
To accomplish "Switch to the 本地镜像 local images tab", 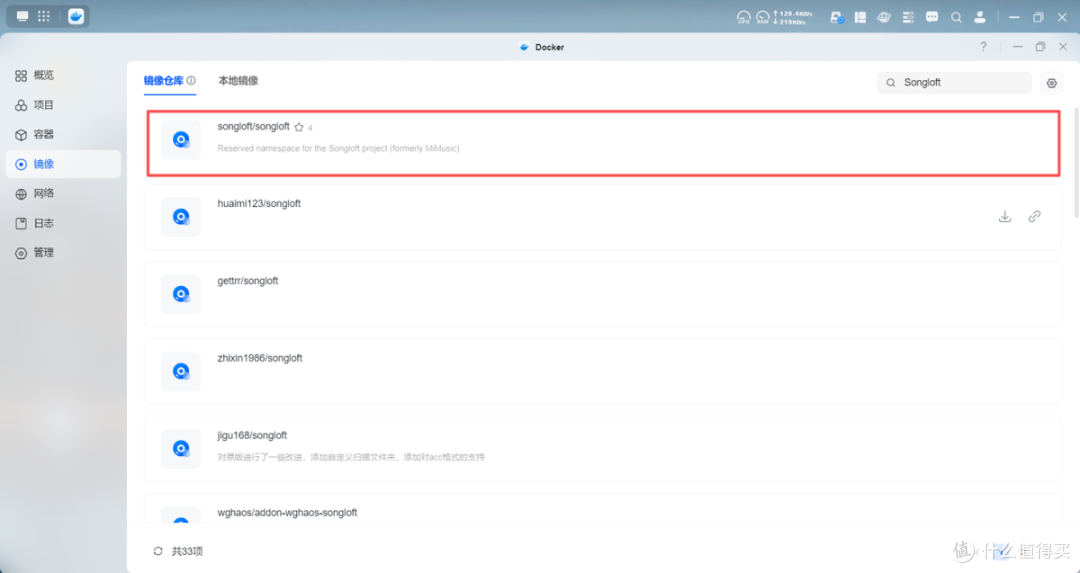I will tap(238, 81).
